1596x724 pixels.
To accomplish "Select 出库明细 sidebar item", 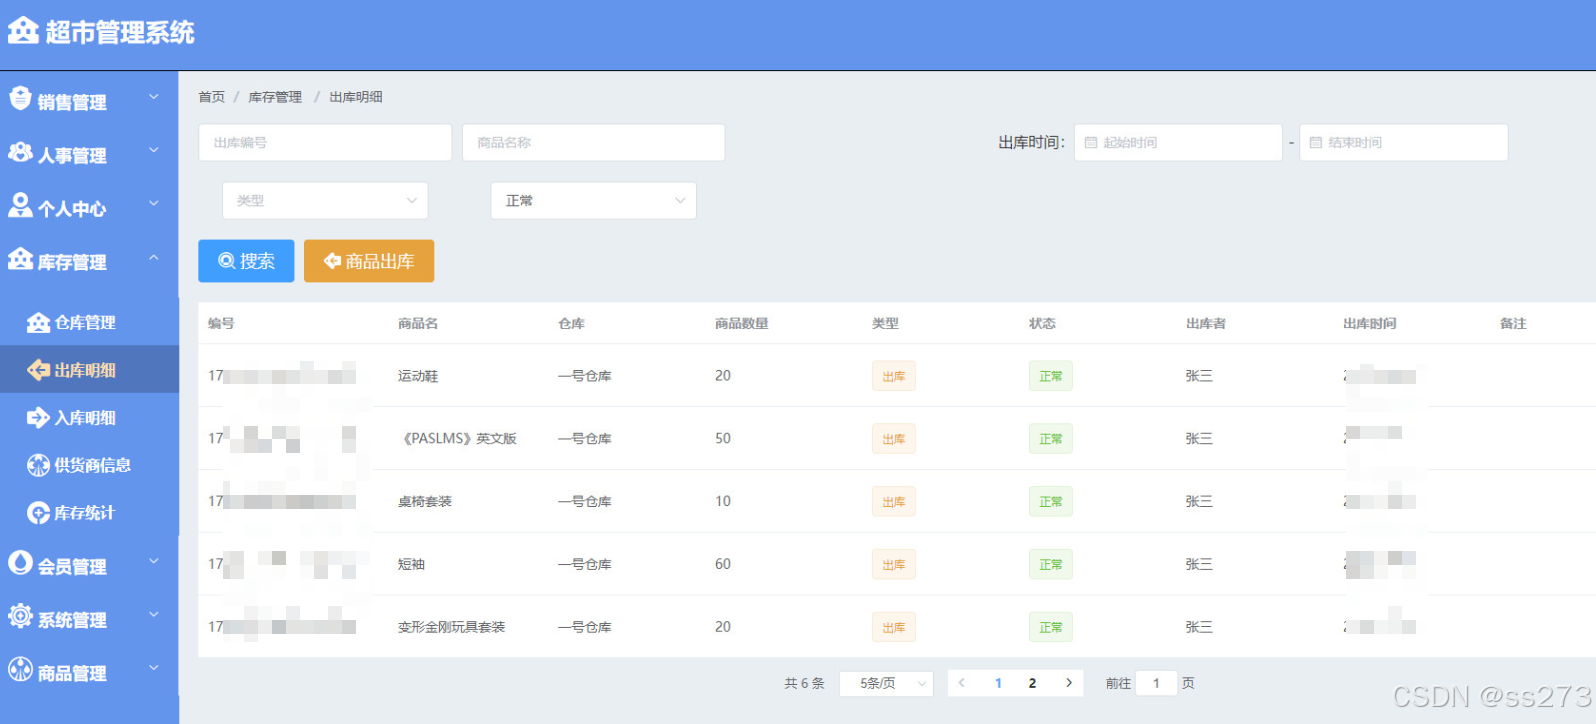I will (x=89, y=370).
